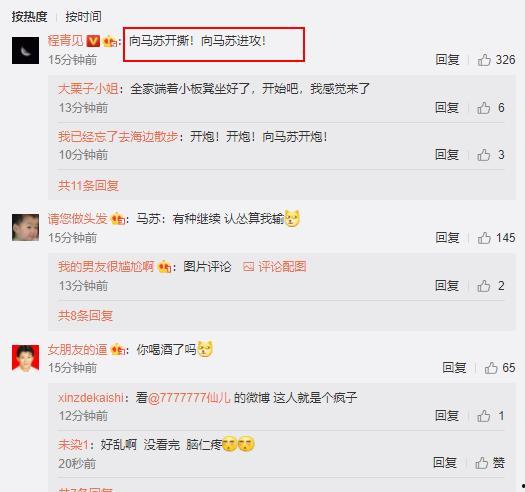Viewport: 525px width, 492px height.
Task: Reply to 程青见's comment
Action: (447, 60)
